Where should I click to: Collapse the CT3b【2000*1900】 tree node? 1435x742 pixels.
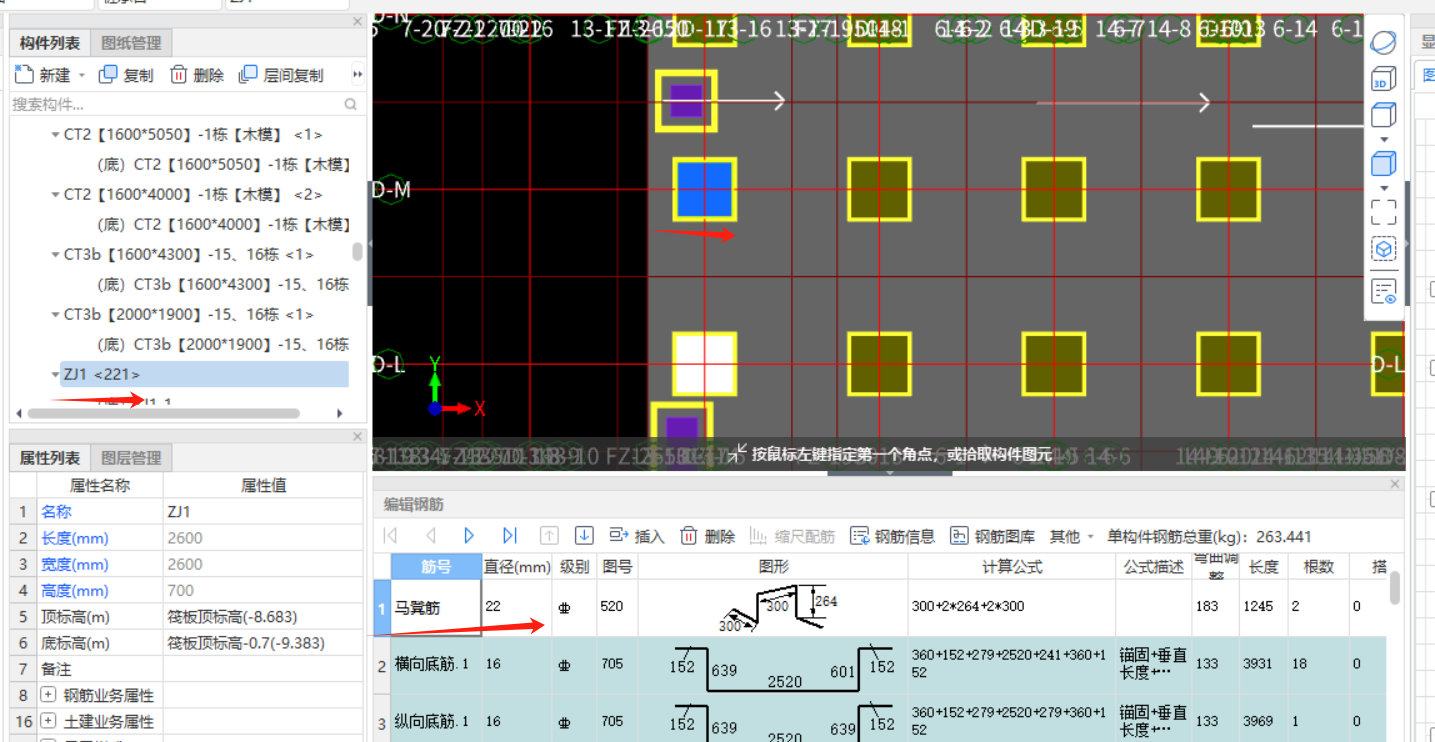(x=55, y=314)
